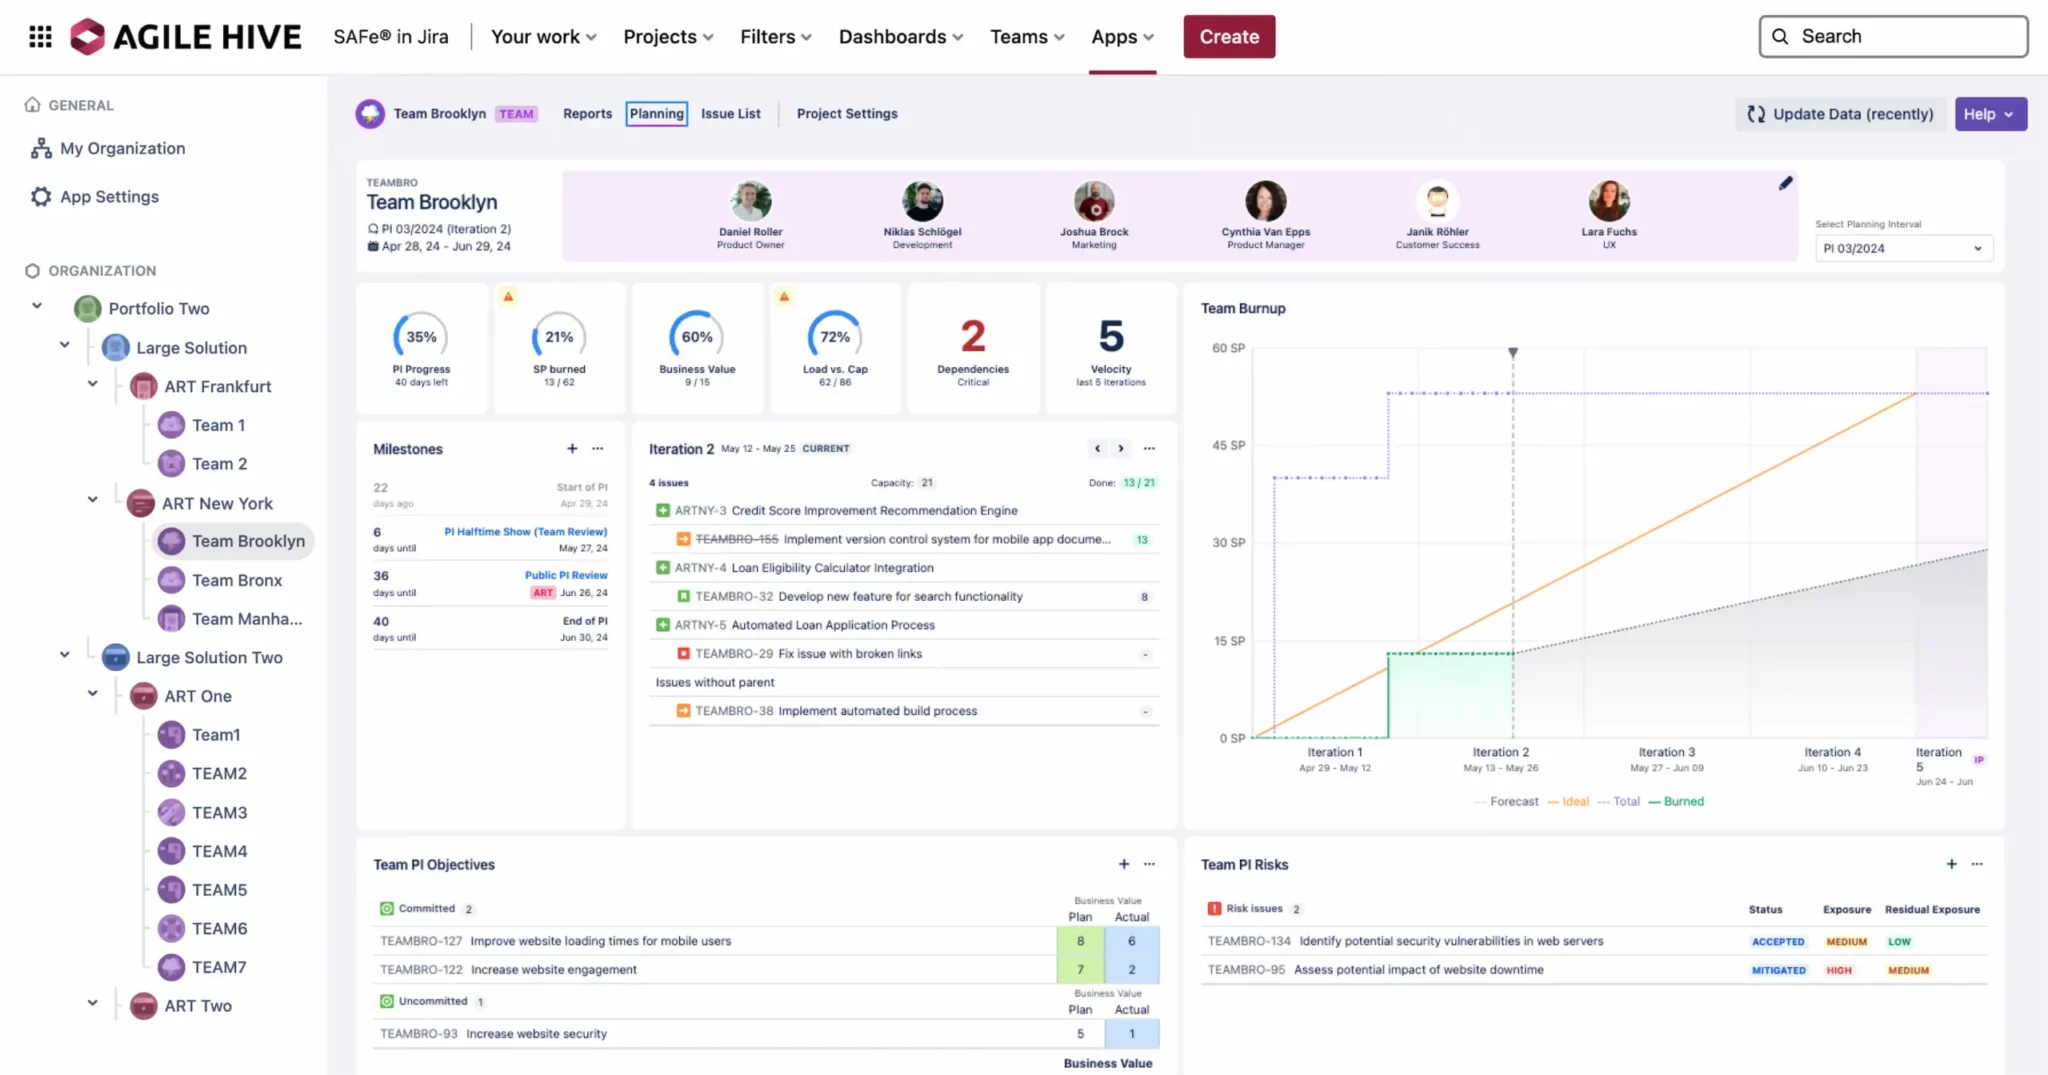2048x1075 pixels.
Task: Click the Update Data refresh icon
Action: [1756, 114]
